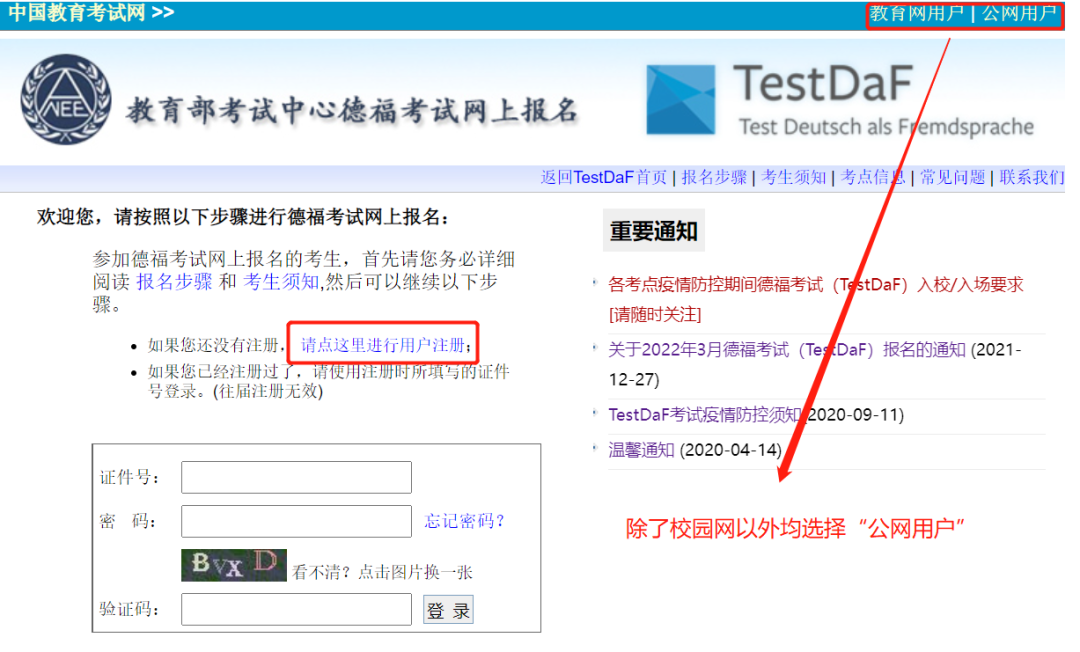Go to 返回TestDaF首页
Screen dimensions: 1080x652
603,178
